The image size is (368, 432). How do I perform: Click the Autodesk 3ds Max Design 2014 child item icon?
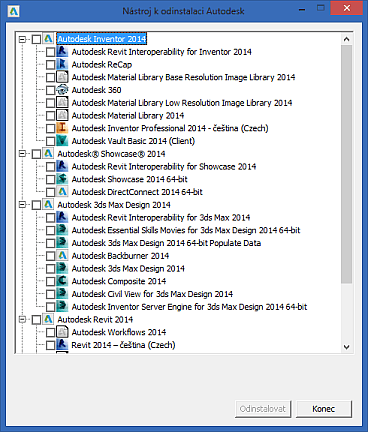[62, 268]
